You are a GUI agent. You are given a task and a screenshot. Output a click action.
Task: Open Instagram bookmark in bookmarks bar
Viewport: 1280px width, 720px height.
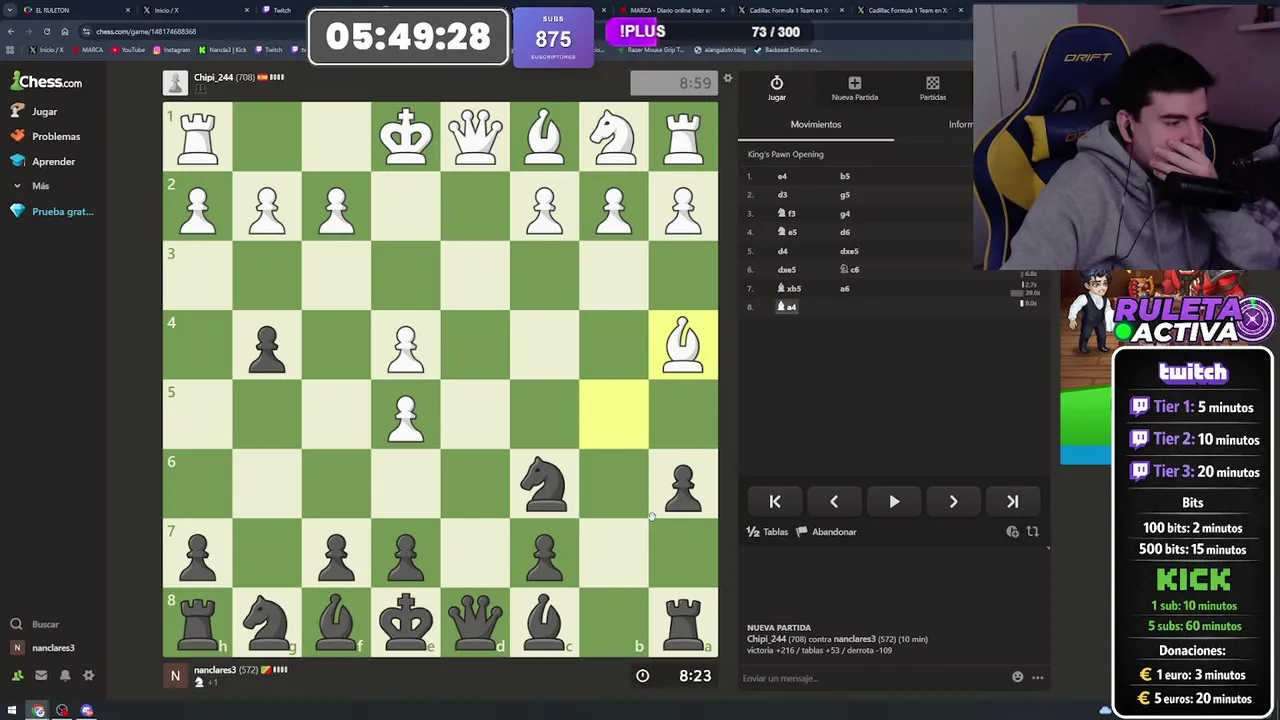[172, 50]
